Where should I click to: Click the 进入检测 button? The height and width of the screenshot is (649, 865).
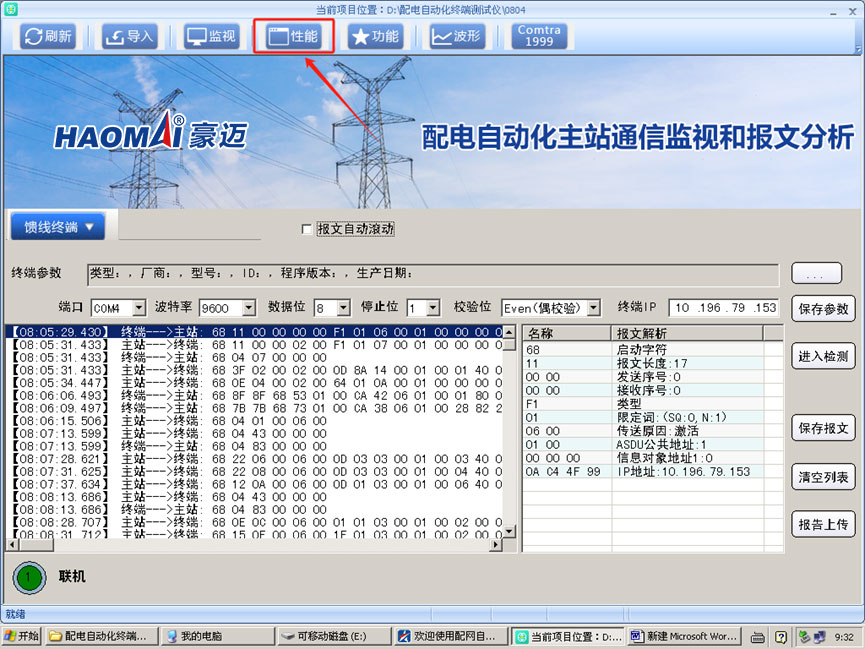pos(823,356)
